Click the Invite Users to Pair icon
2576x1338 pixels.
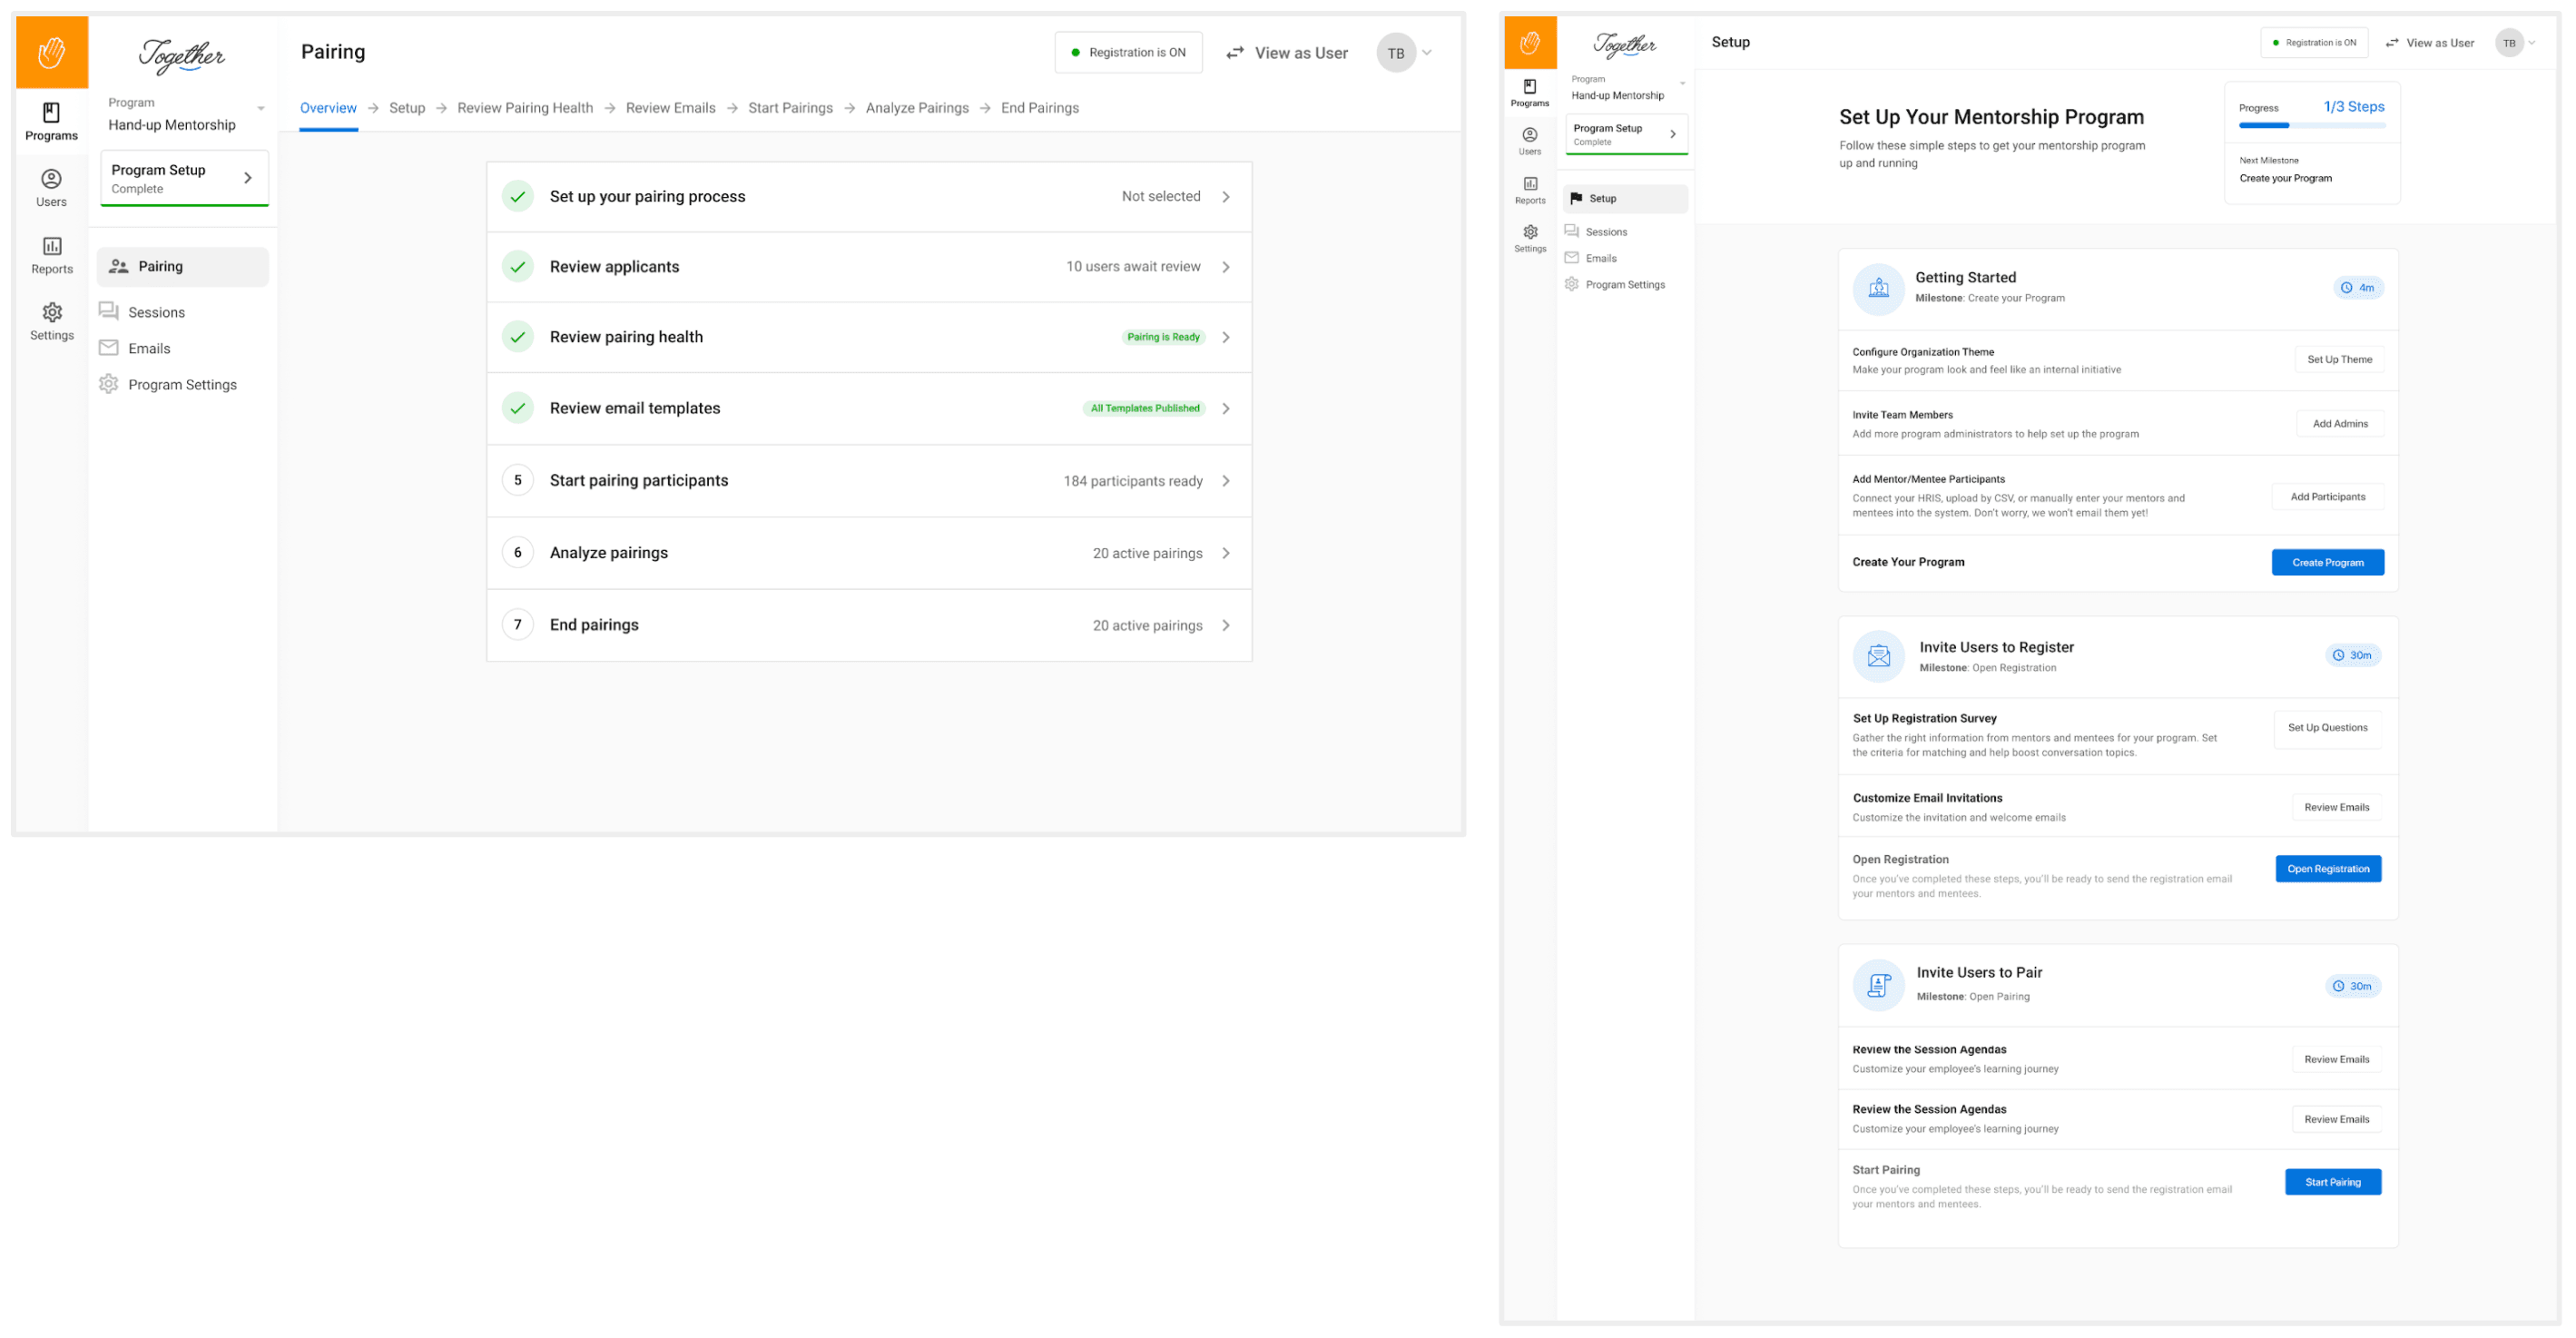pyautogui.click(x=1878, y=985)
